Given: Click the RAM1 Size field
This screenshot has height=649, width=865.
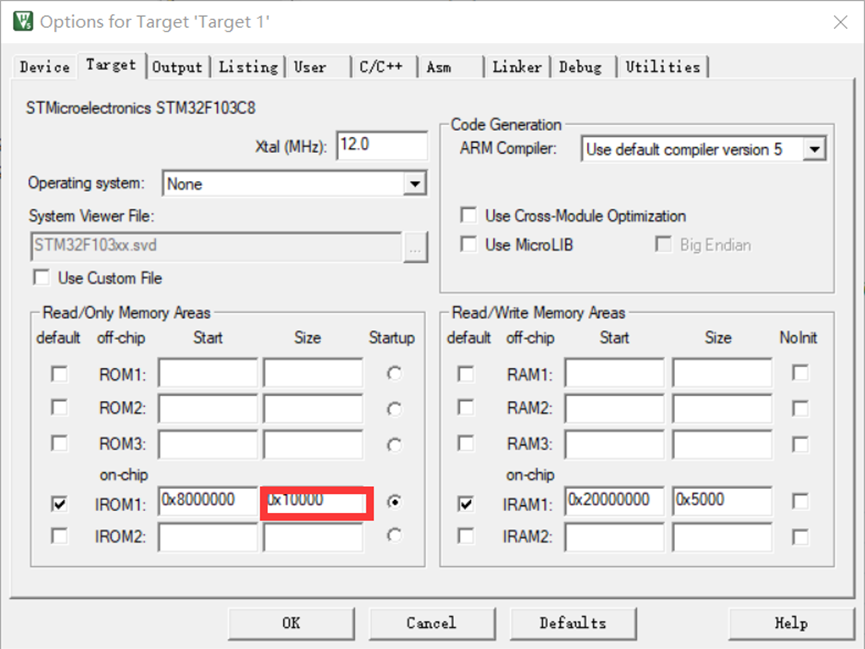Looking at the screenshot, I should click(x=722, y=373).
